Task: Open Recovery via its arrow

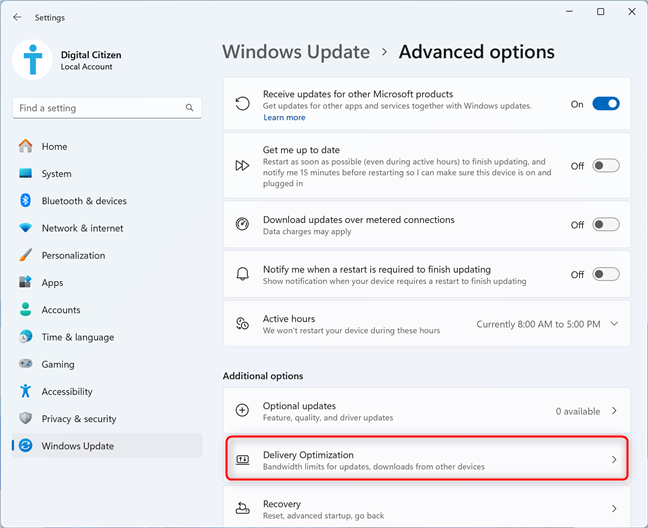Action: (615, 509)
